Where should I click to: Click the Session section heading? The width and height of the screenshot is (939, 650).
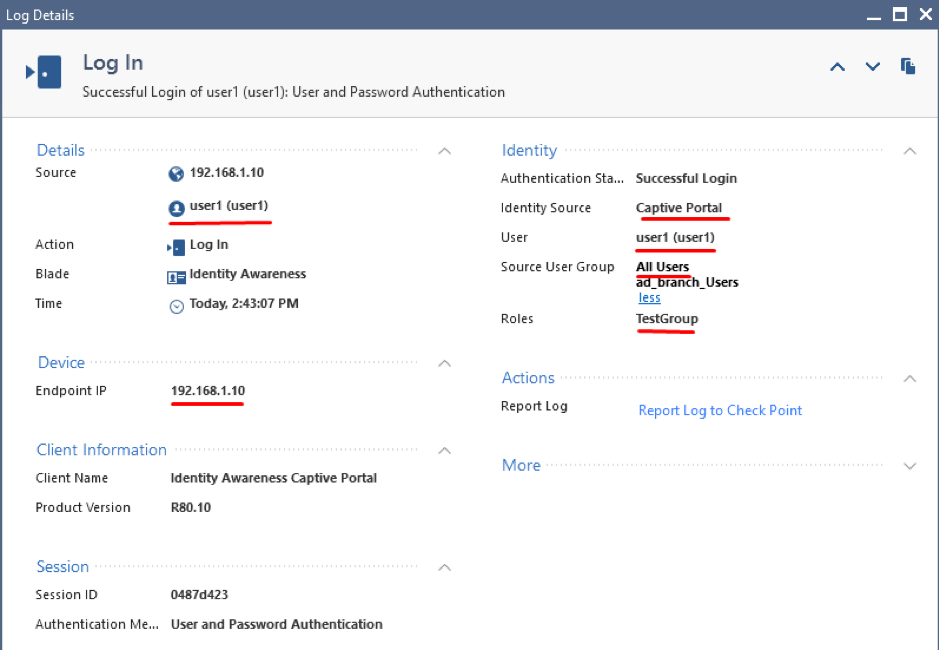click(62, 567)
